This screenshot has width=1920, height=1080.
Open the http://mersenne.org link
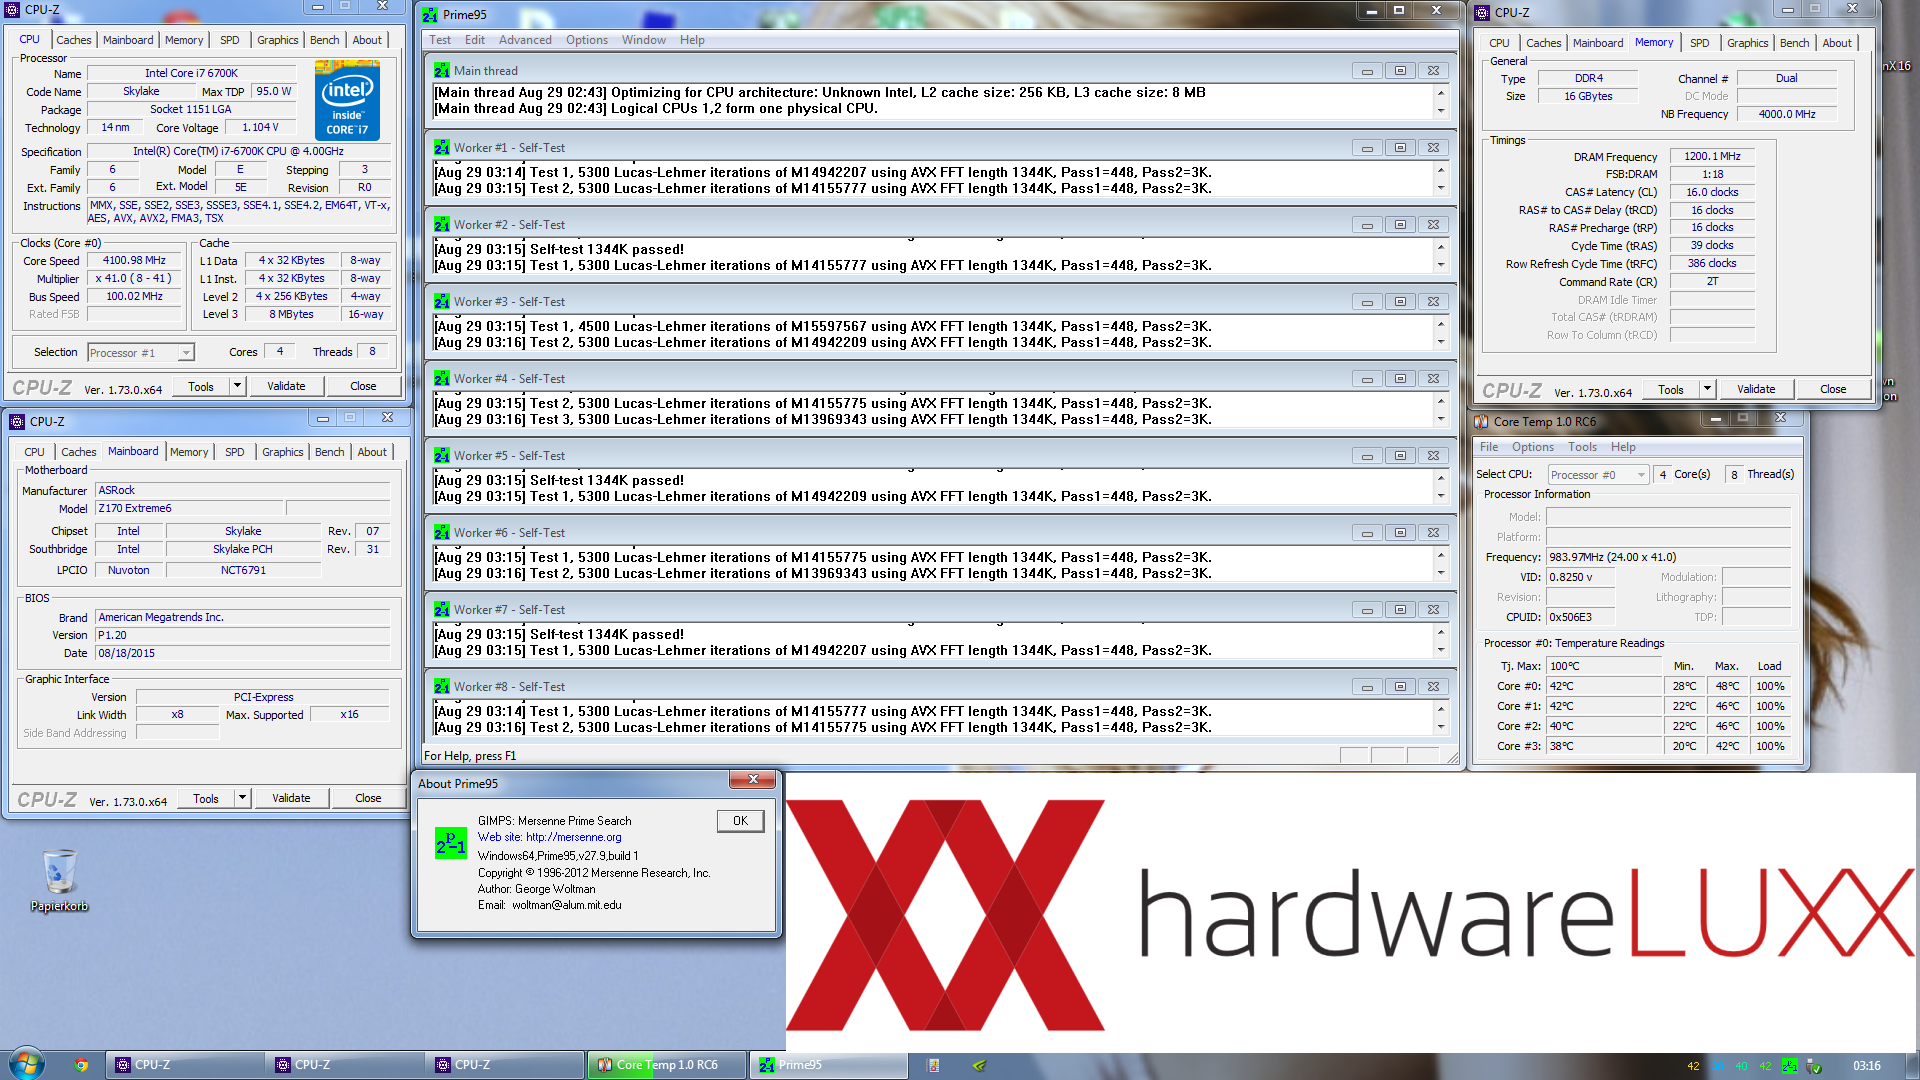pos(573,838)
